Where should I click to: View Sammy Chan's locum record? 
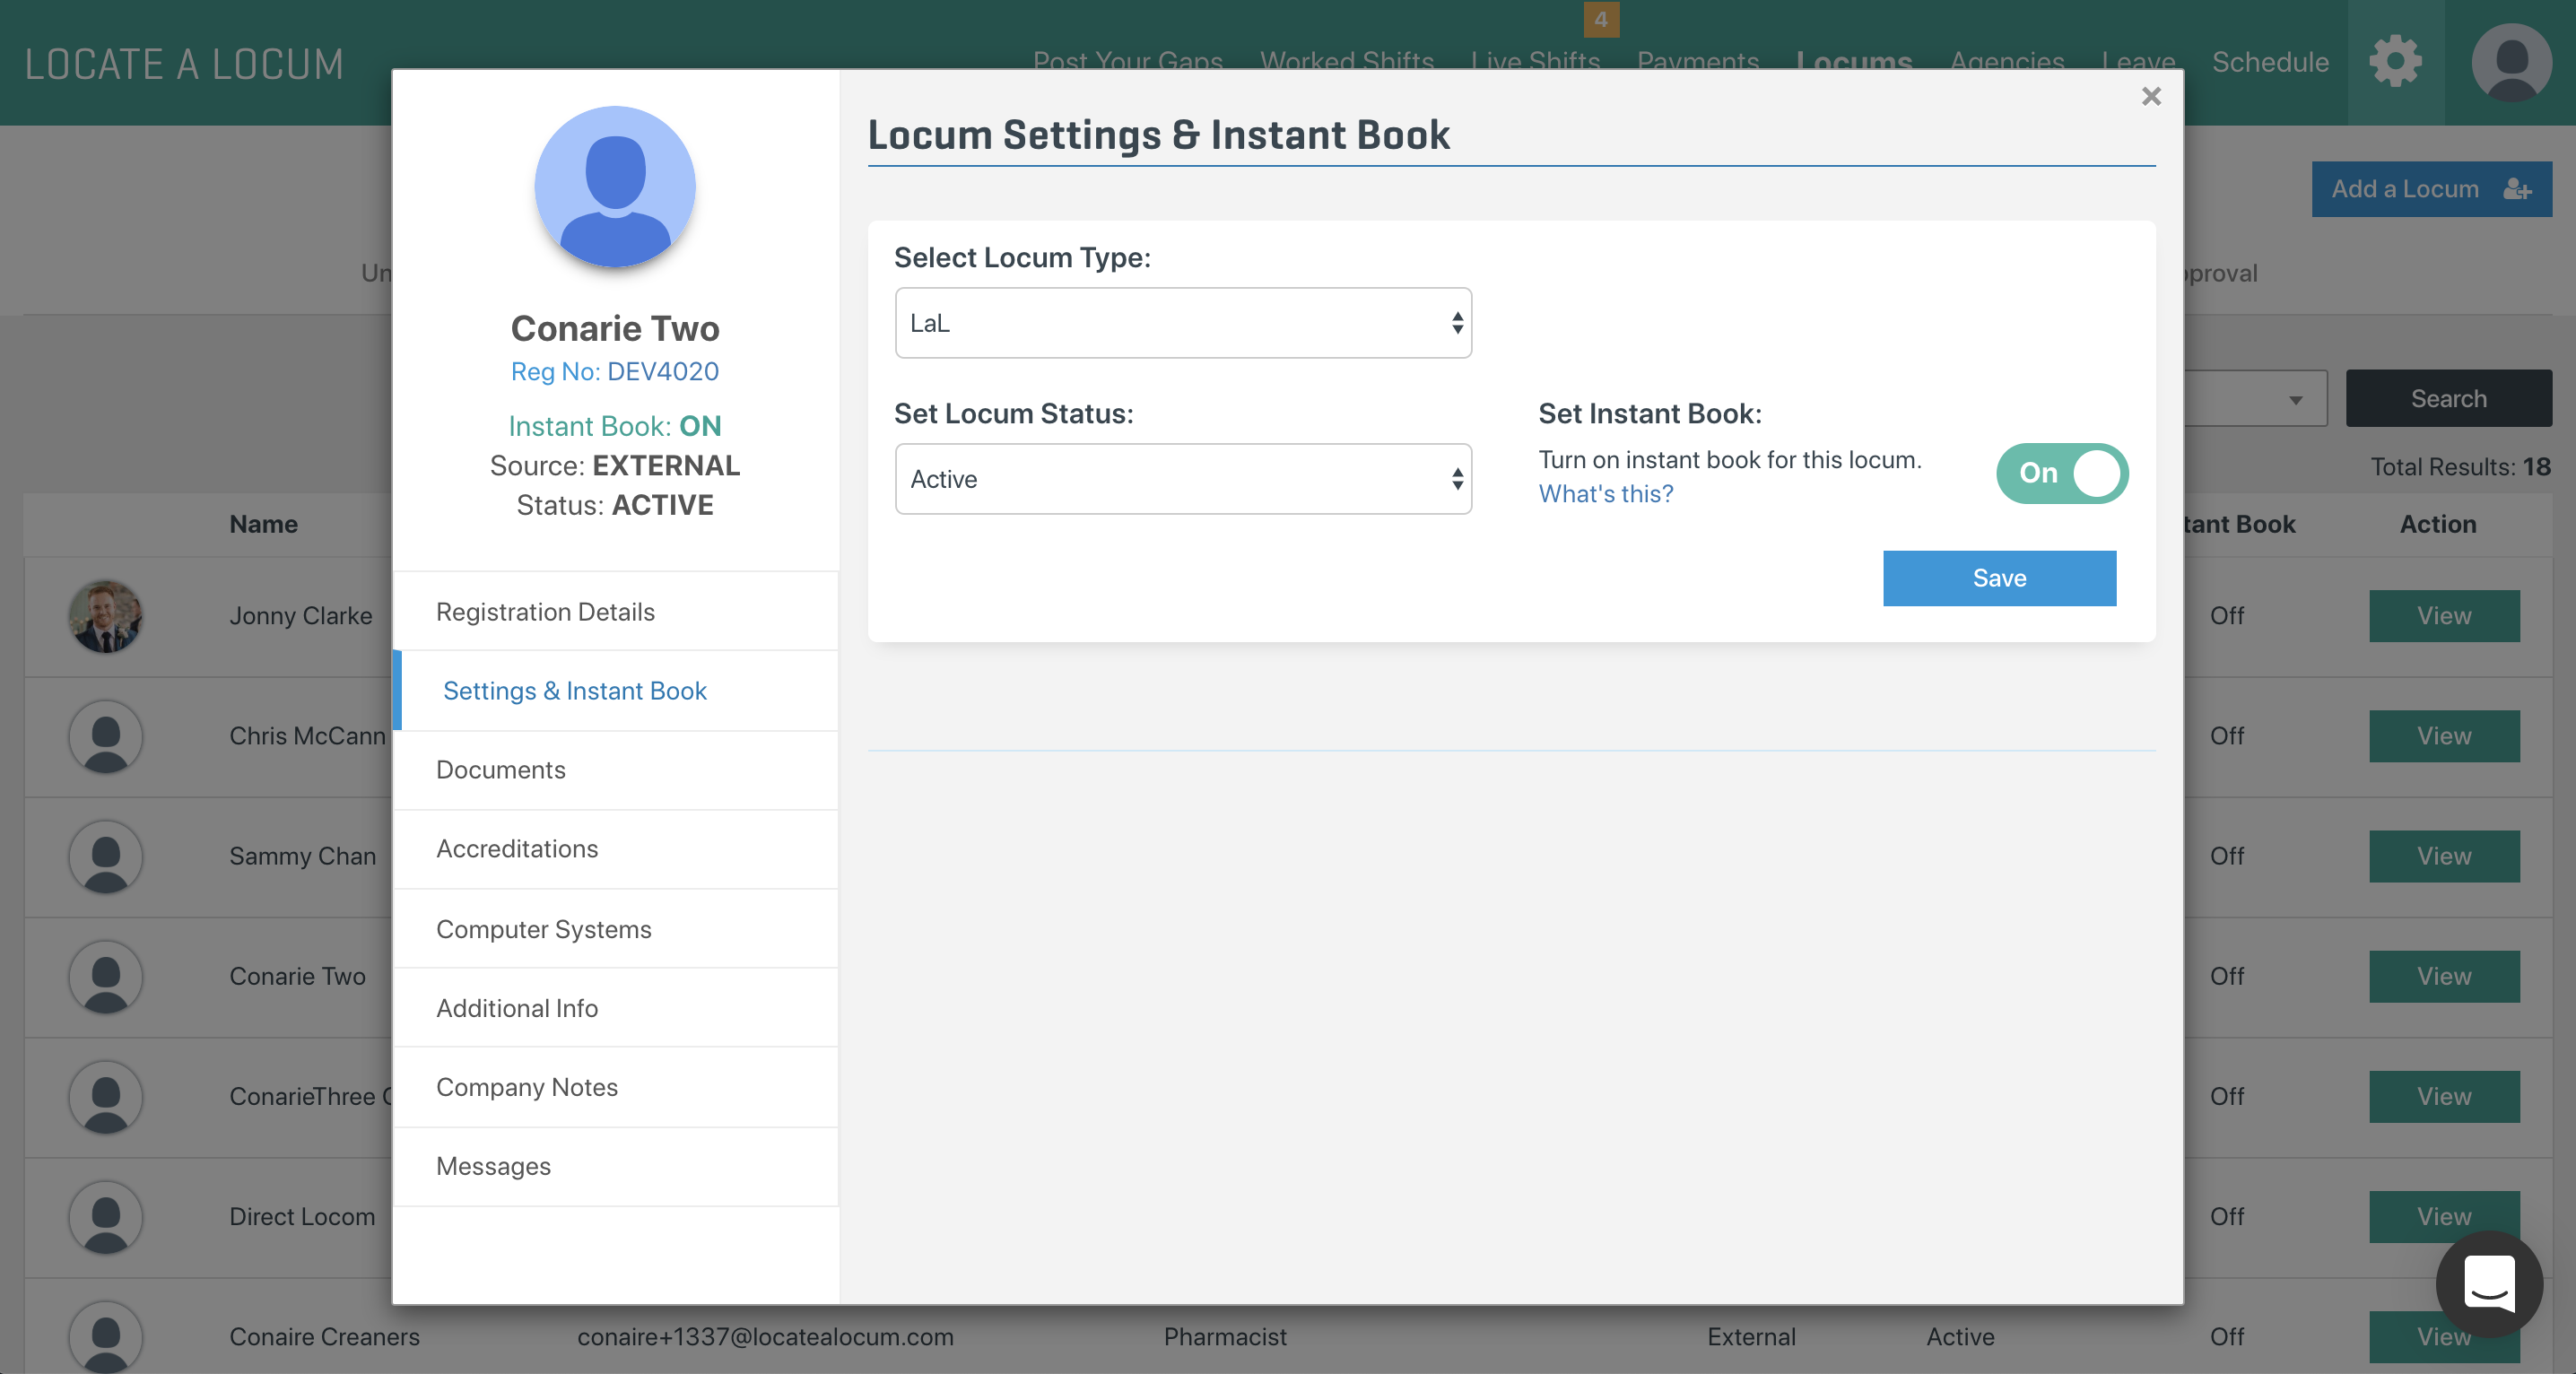(2443, 856)
